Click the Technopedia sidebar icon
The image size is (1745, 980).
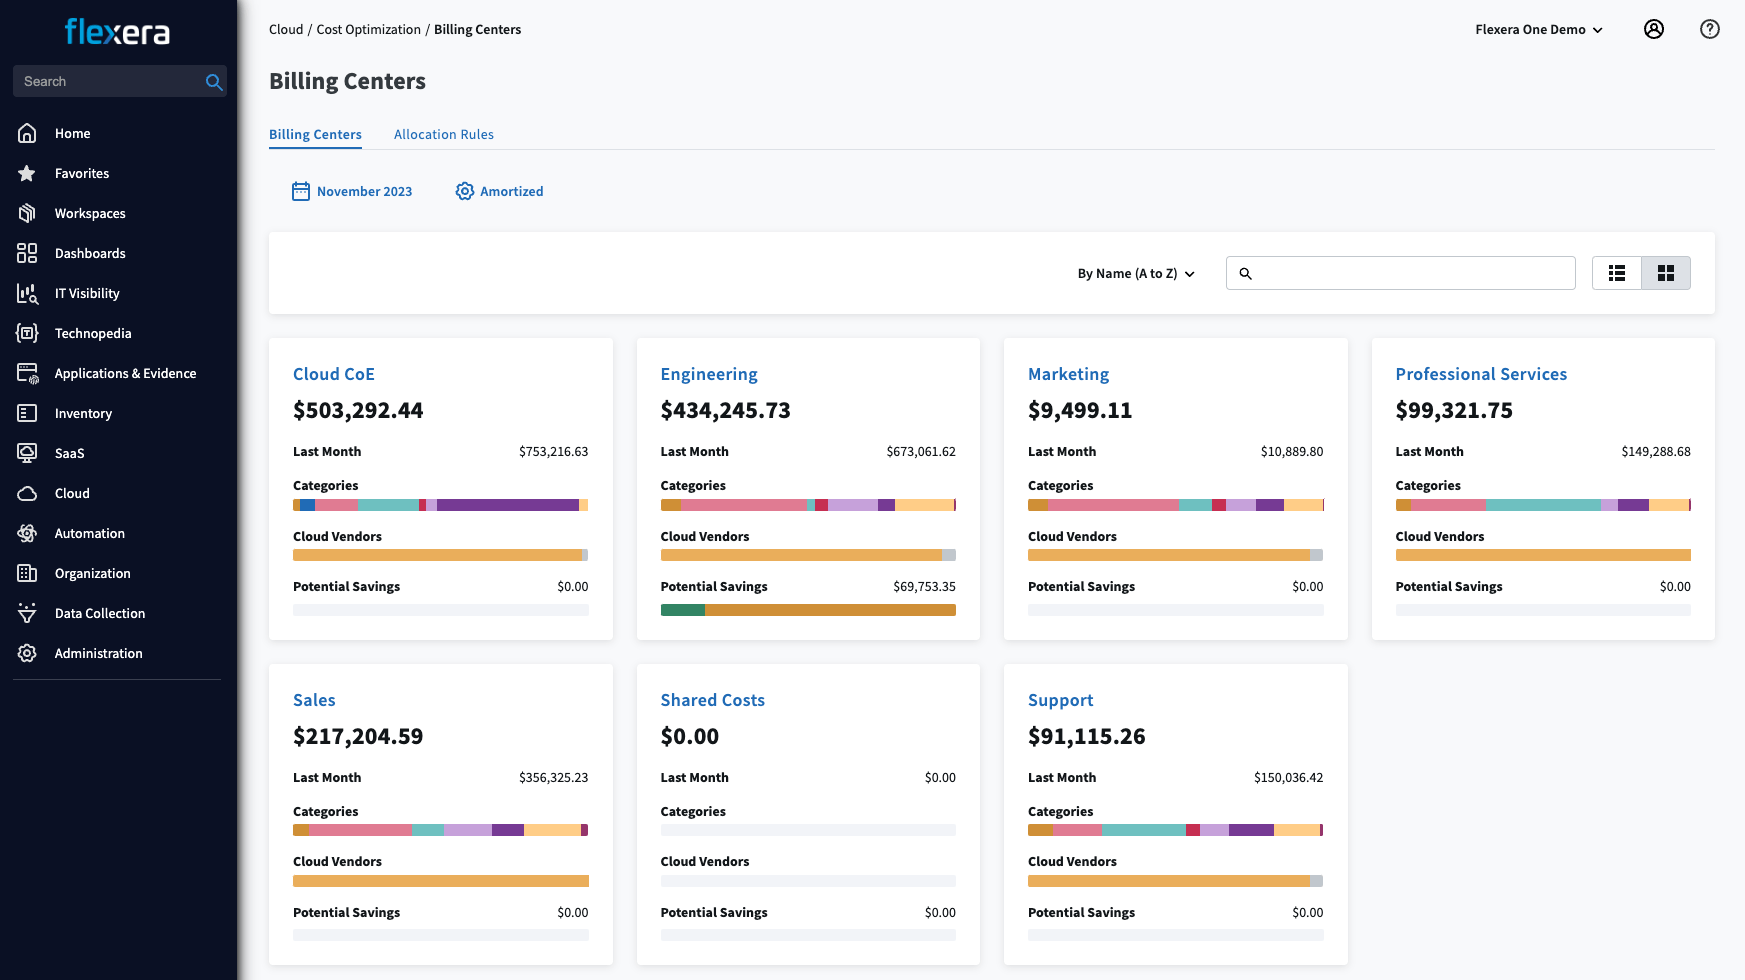[x=27, y=333]
